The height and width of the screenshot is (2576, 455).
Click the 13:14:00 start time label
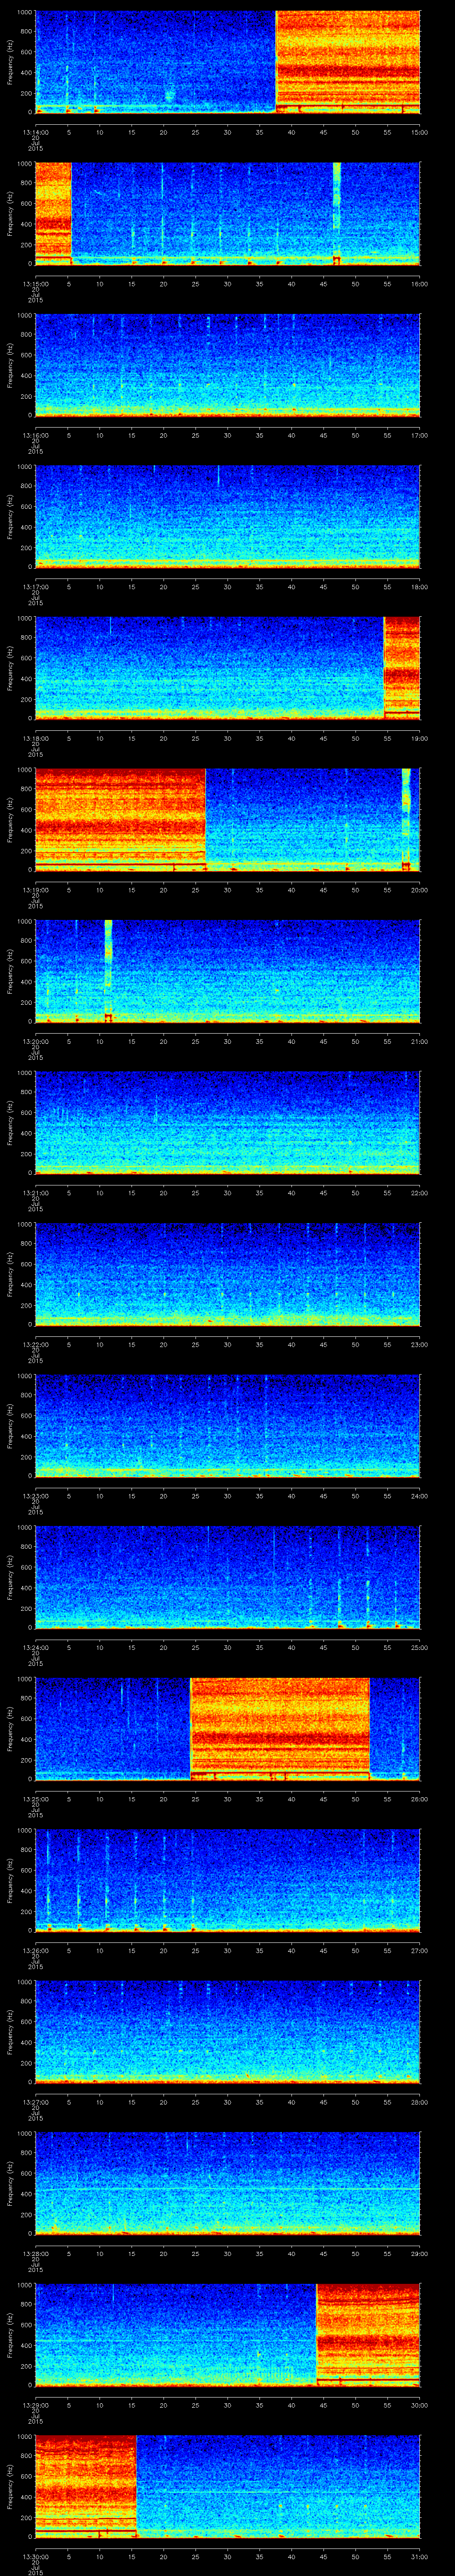[35, 132]
